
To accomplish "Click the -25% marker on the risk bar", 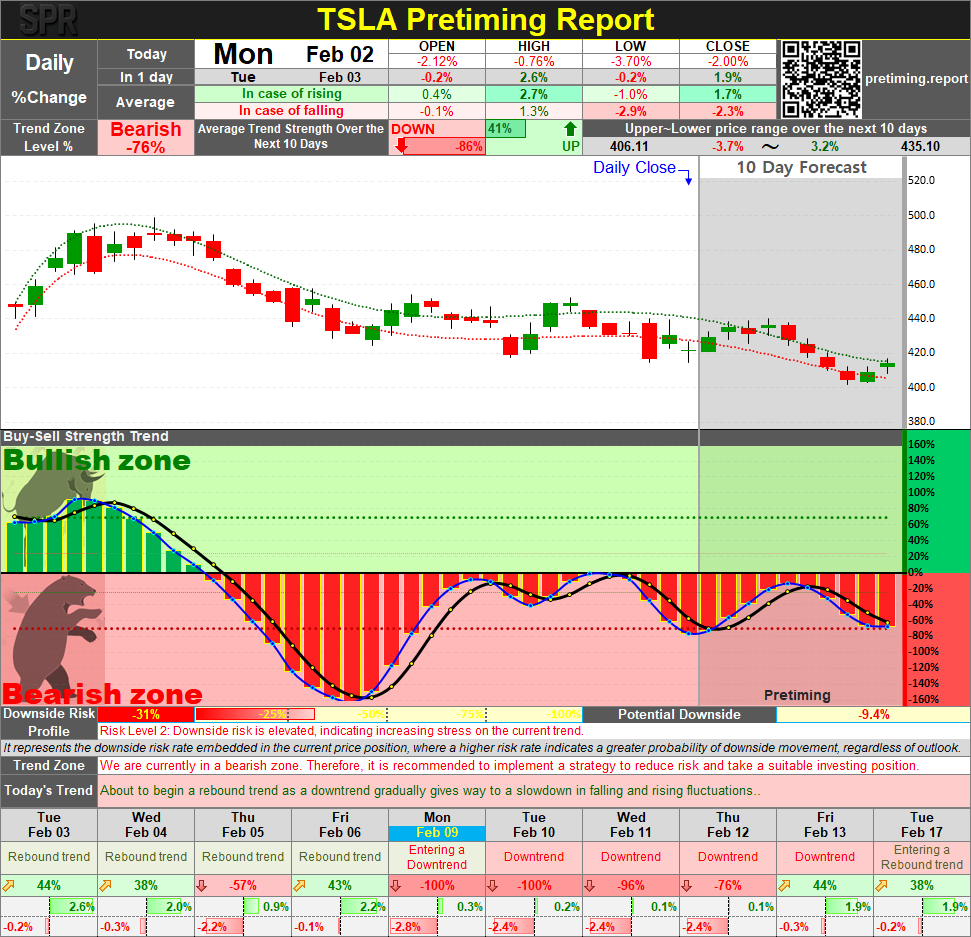I will tap(273, 714).
